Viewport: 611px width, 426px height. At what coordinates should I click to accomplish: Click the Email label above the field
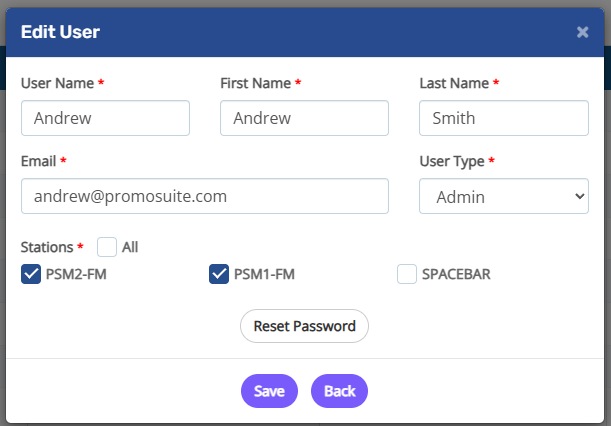point(39,161)
